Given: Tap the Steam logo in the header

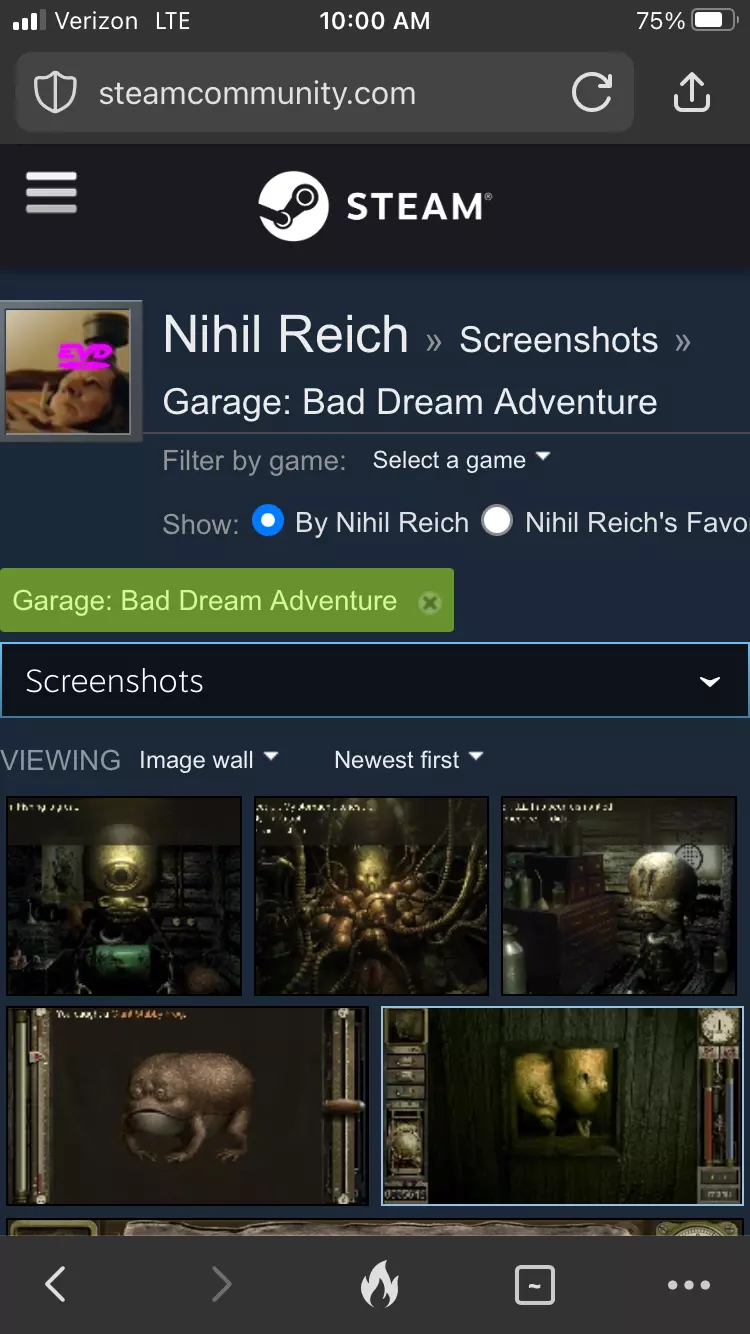Looking at the screenshot, I should point(375,206).
